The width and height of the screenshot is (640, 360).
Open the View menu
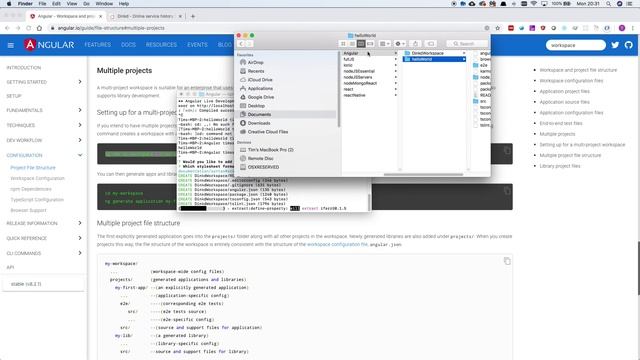tap(72, 4)
